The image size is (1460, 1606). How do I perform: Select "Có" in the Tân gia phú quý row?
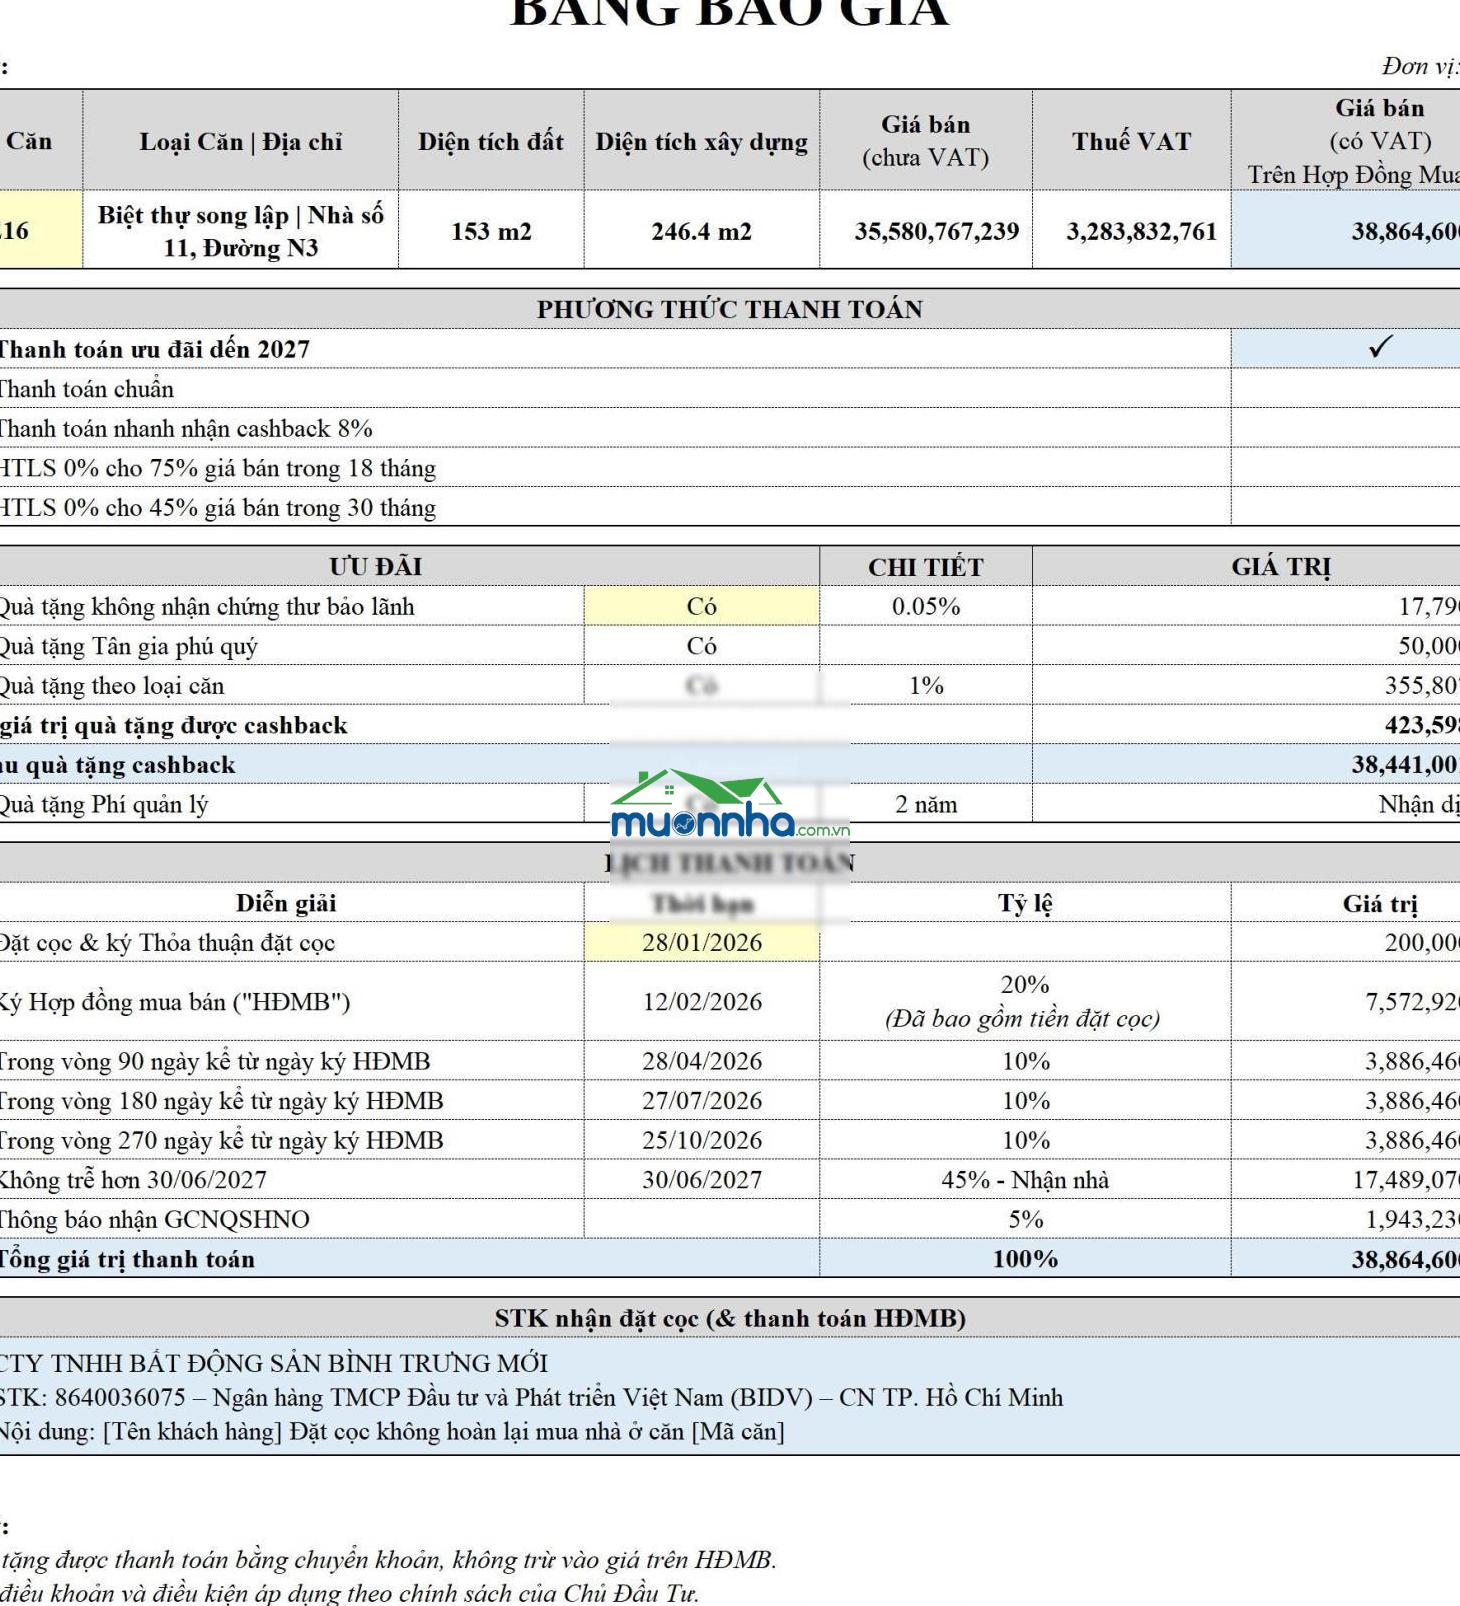pos(702,646)
